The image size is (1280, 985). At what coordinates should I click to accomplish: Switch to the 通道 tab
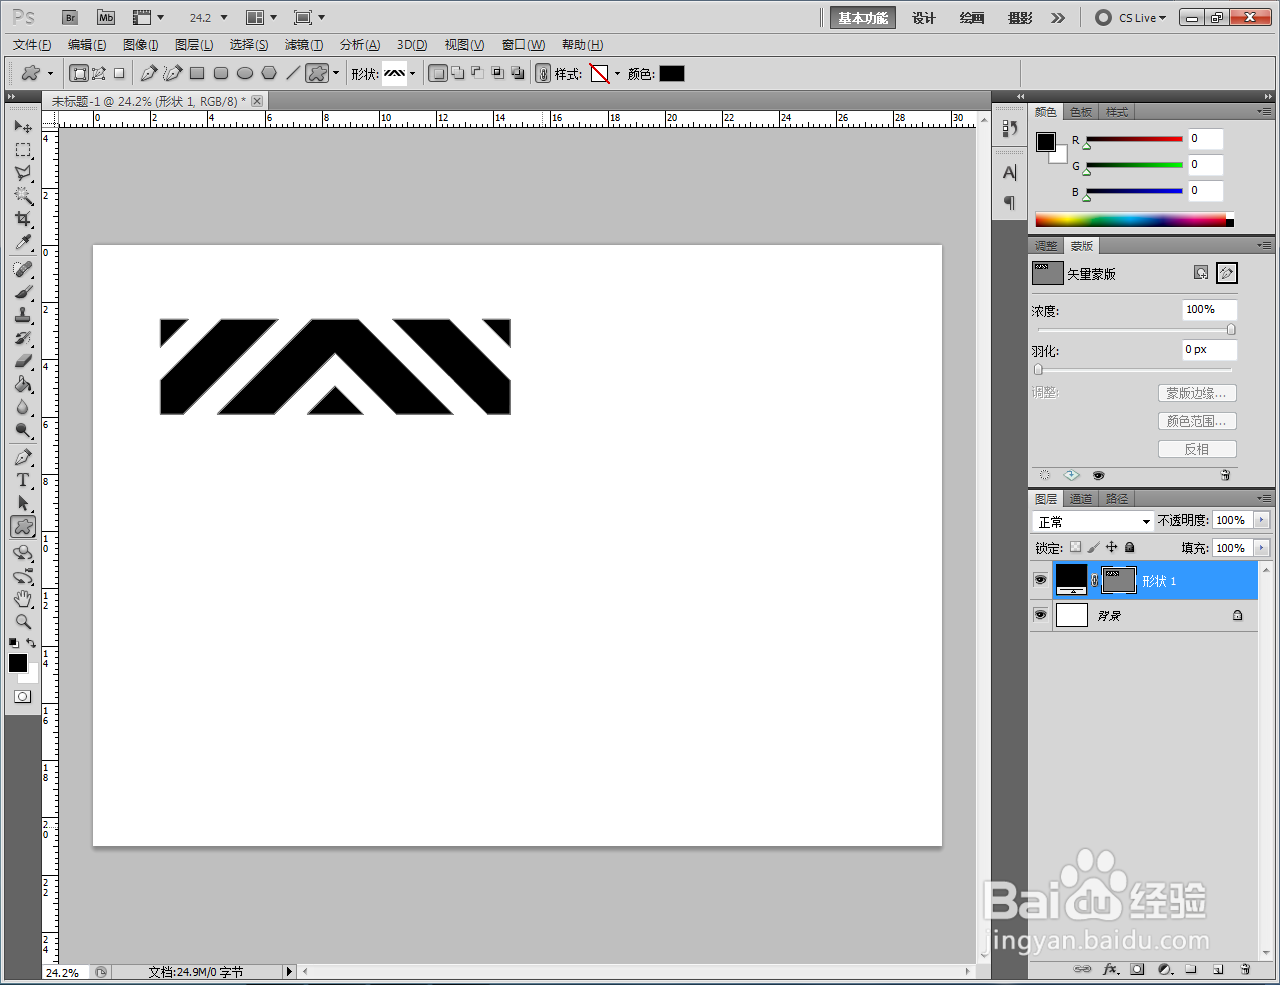pos(1081,498)
